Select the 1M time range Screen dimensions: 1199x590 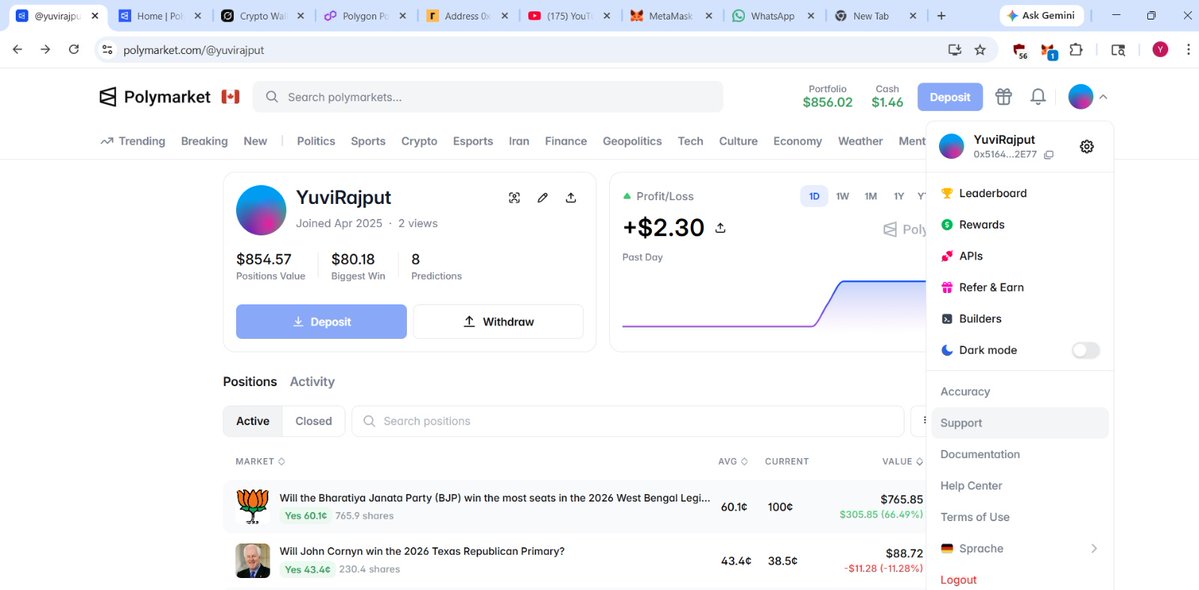(871, 196)
